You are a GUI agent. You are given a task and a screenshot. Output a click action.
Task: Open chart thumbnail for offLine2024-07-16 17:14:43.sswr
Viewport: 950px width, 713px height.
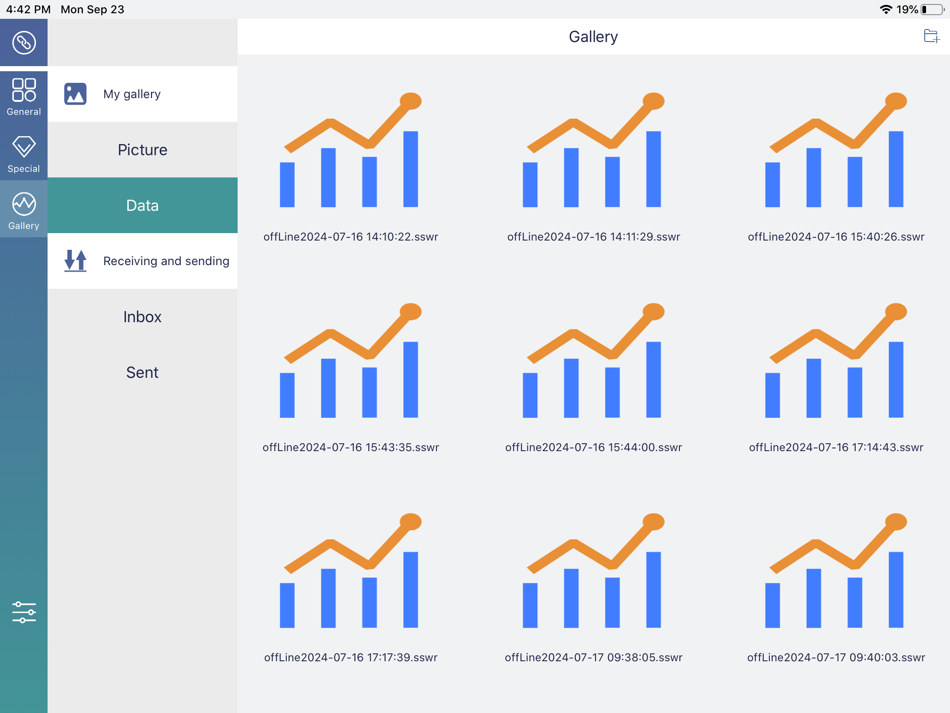coord(836,360)
